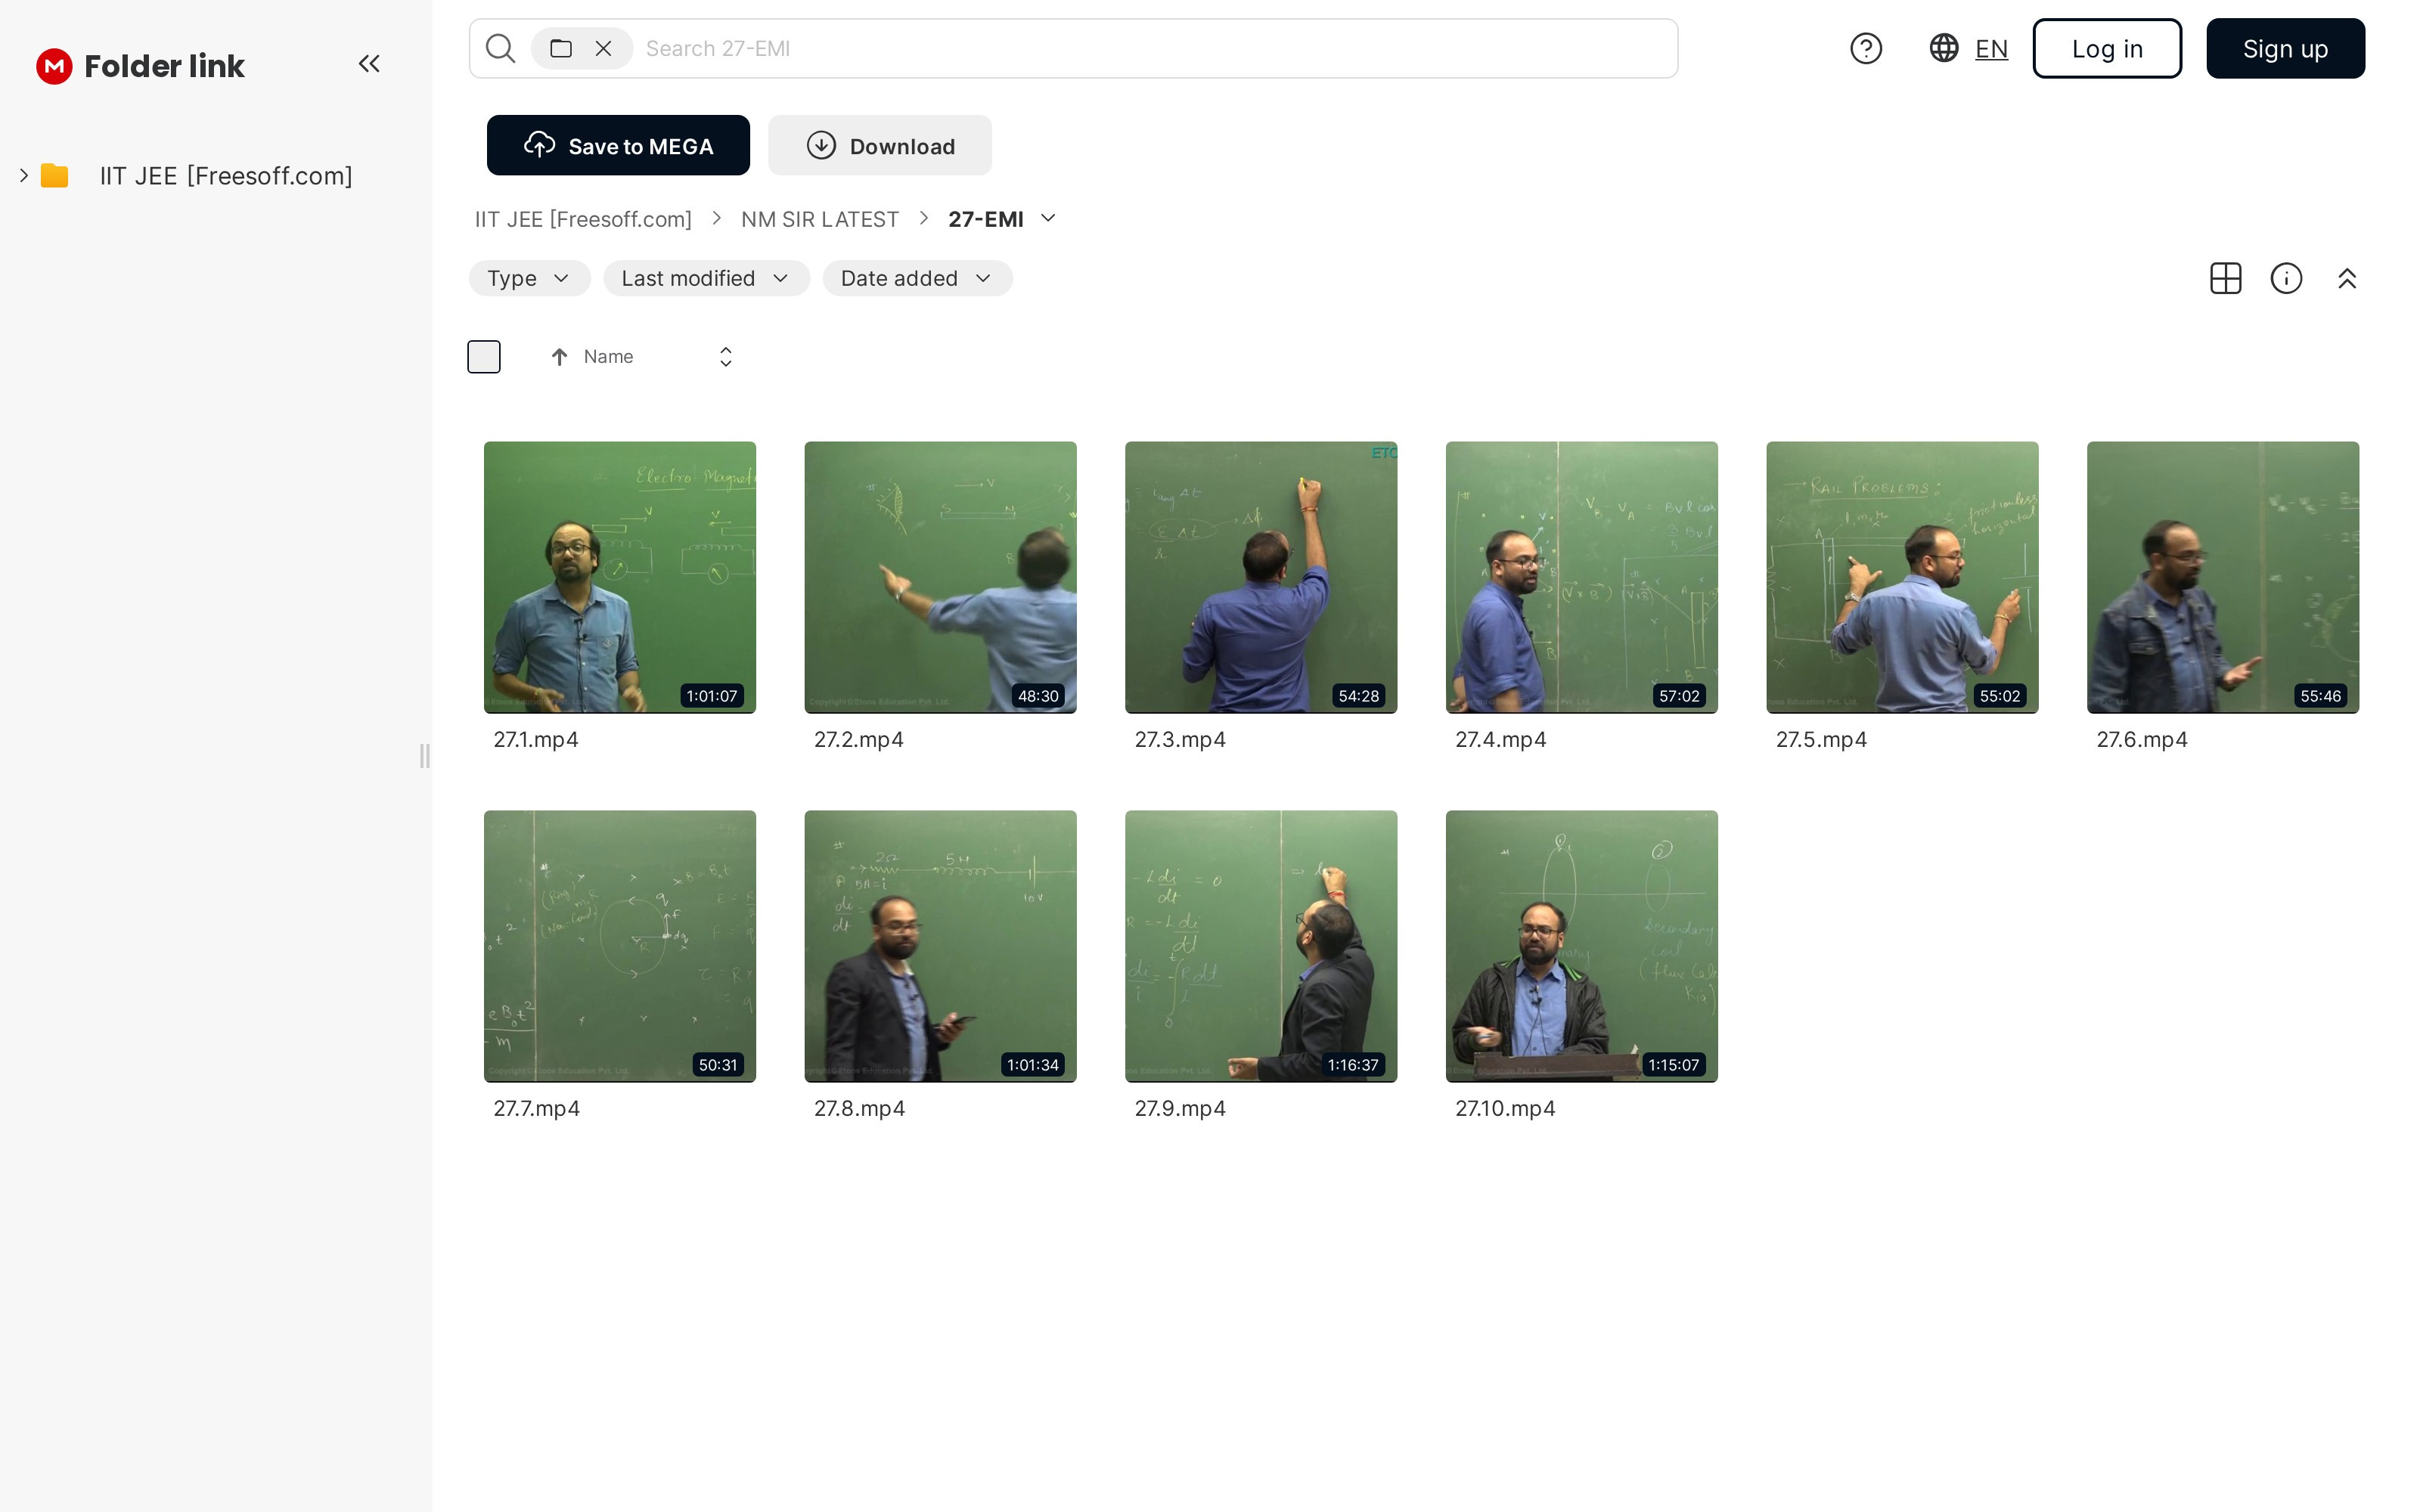Tick the select all checkbox
Image resolution: width=2420 pixels, height=1512 pixels.
[x=484, y=357]
